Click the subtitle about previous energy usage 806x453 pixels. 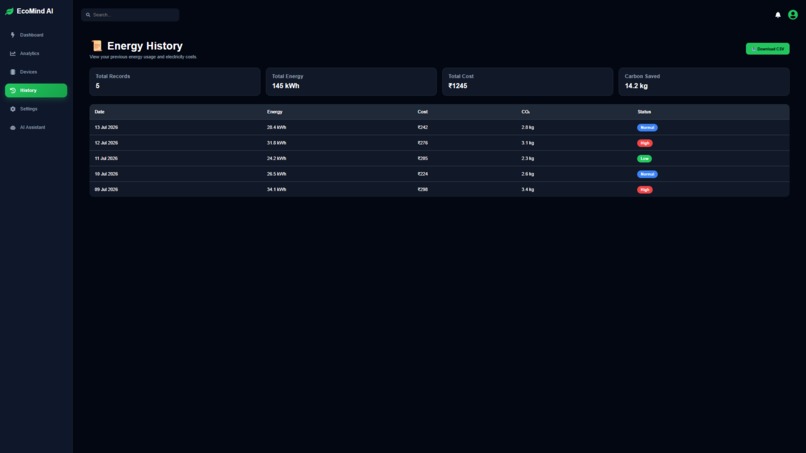click(143, 57)
